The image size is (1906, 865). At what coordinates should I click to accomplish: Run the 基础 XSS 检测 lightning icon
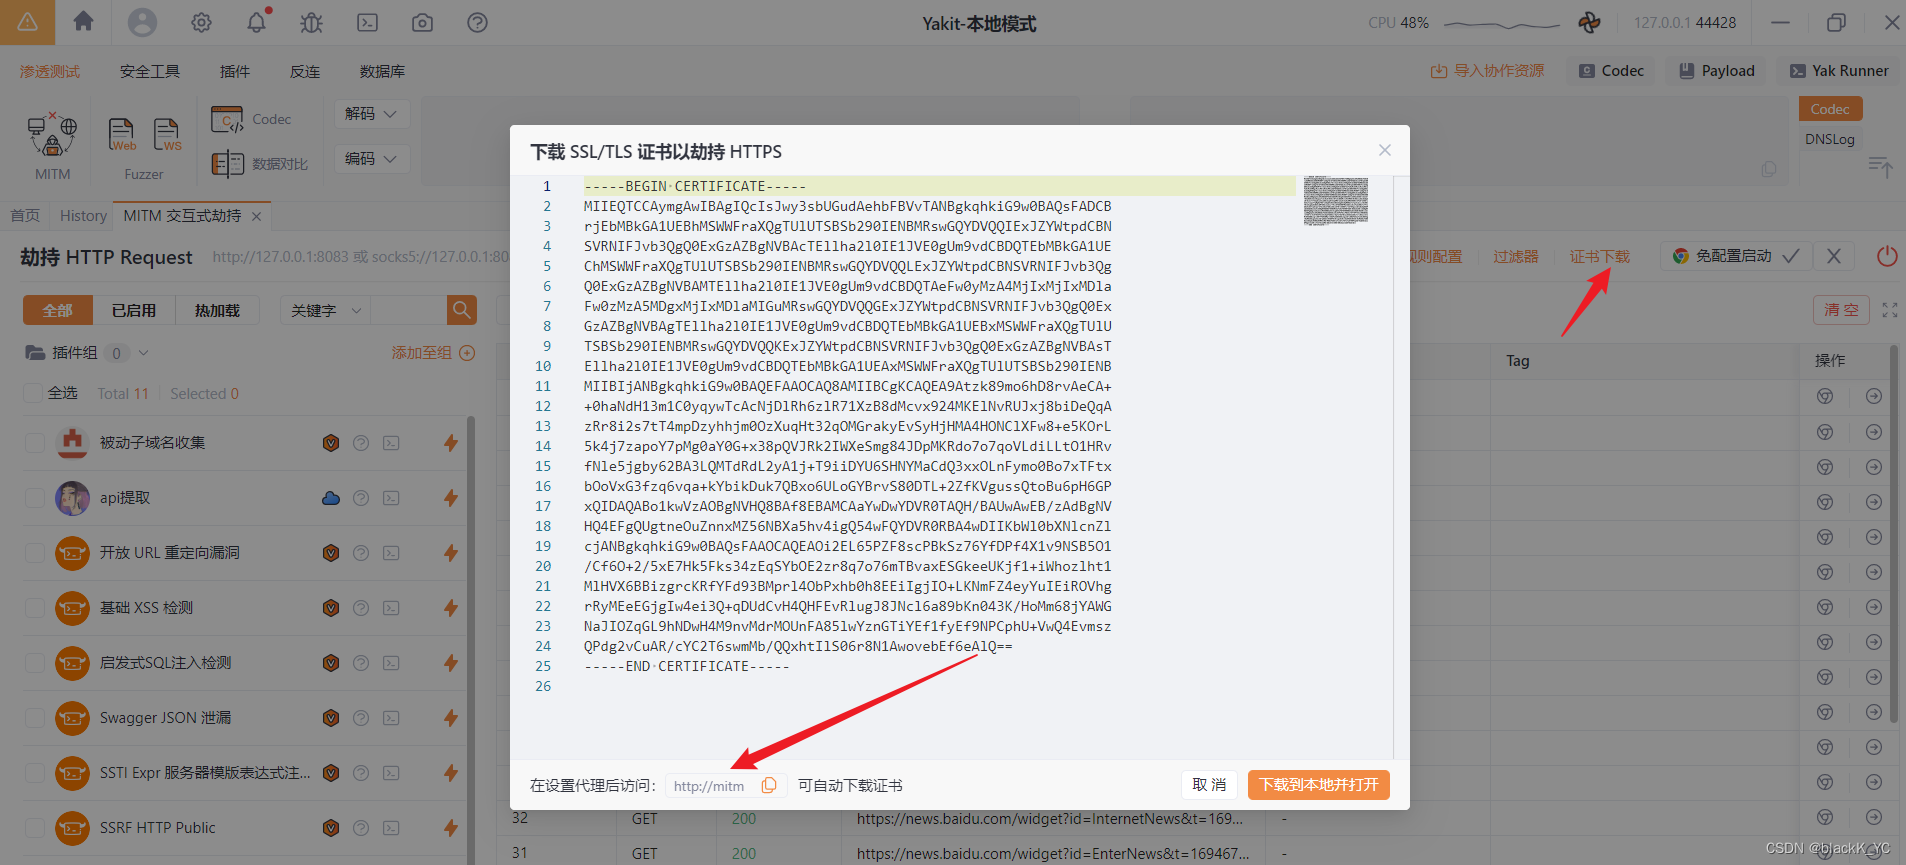pyautogui.click(x=451, y=608)
